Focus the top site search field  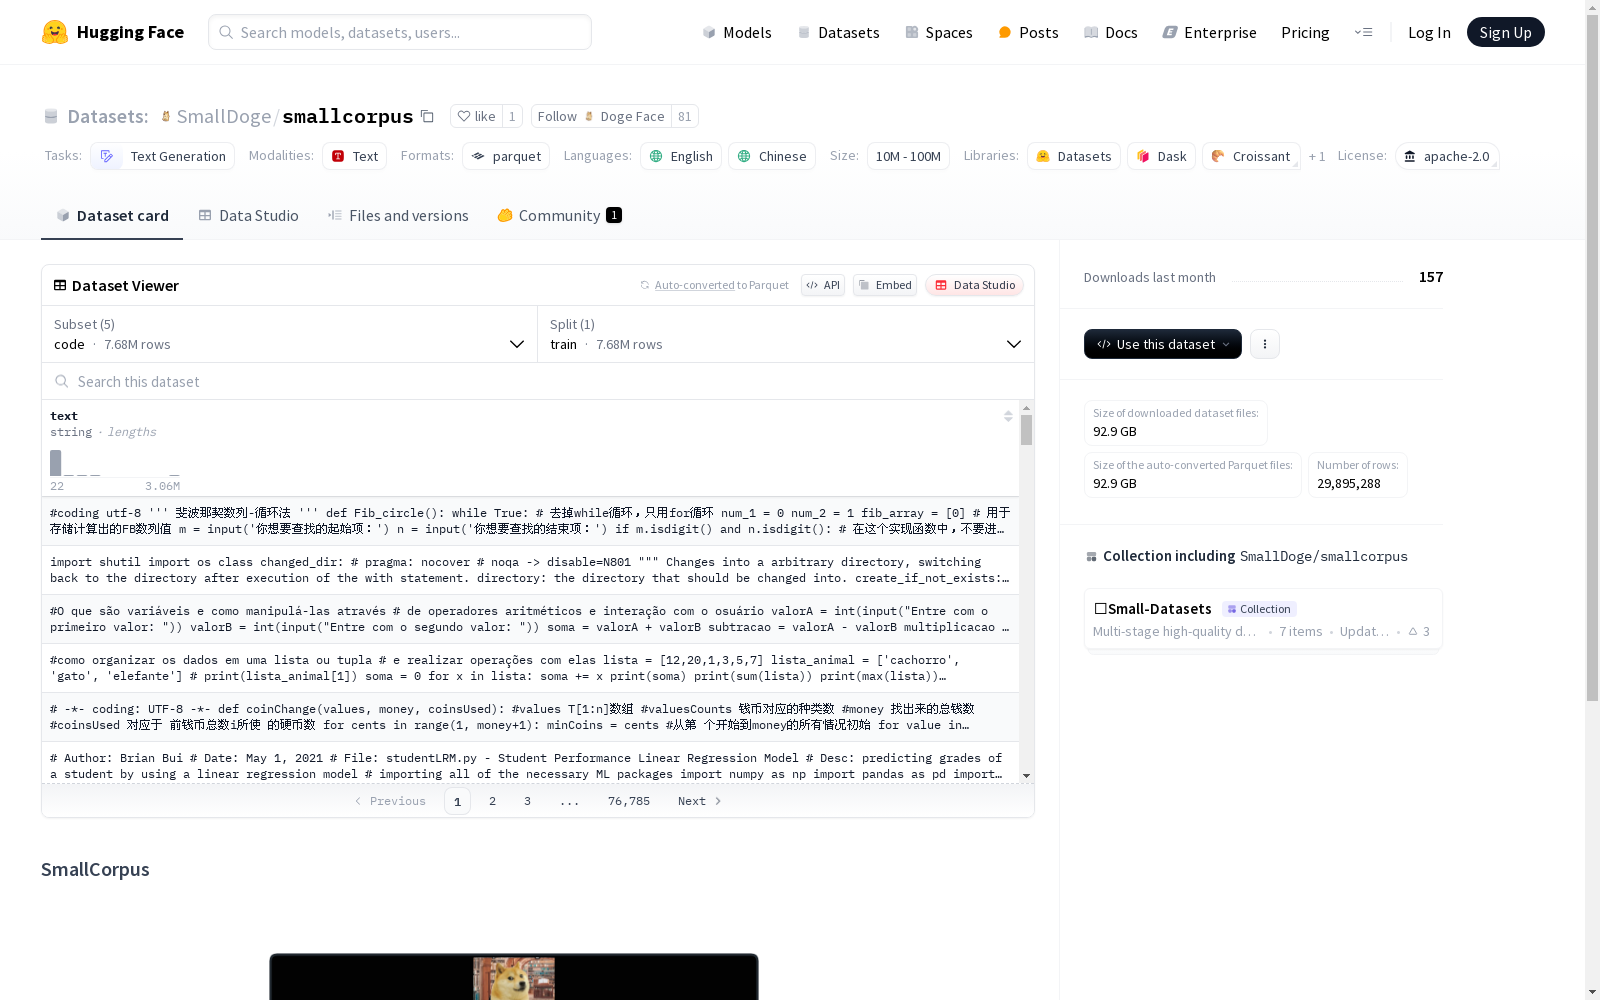(x=400, y=32)
